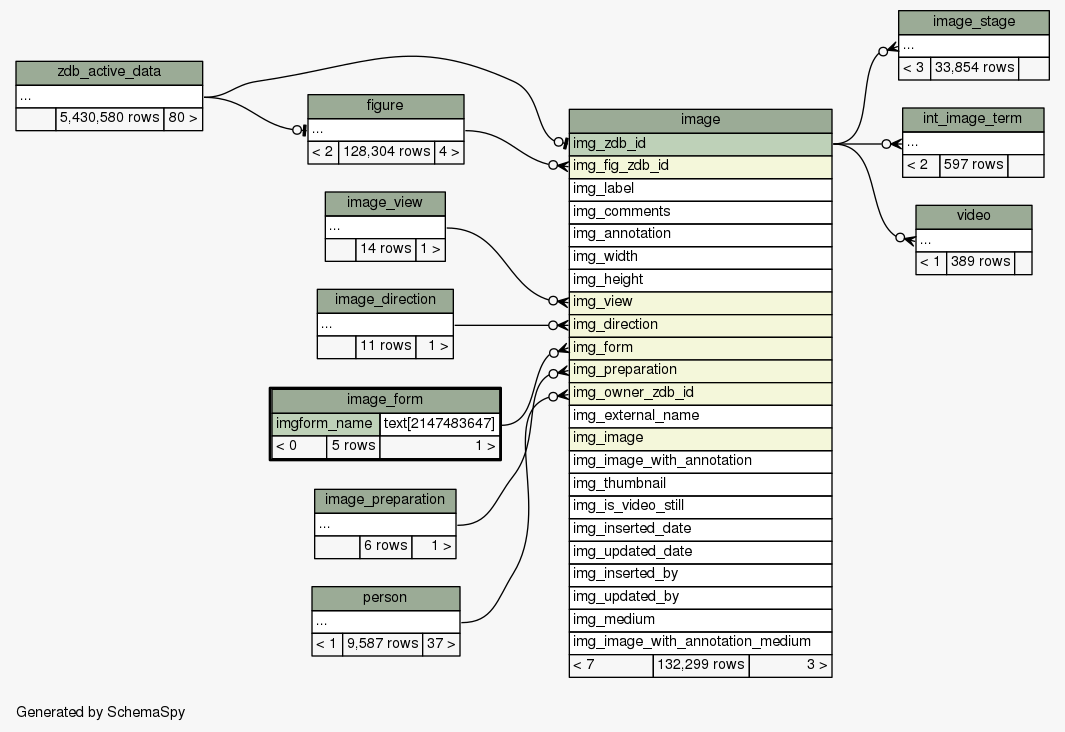Select the img_owner_zdb_id column

700,393
